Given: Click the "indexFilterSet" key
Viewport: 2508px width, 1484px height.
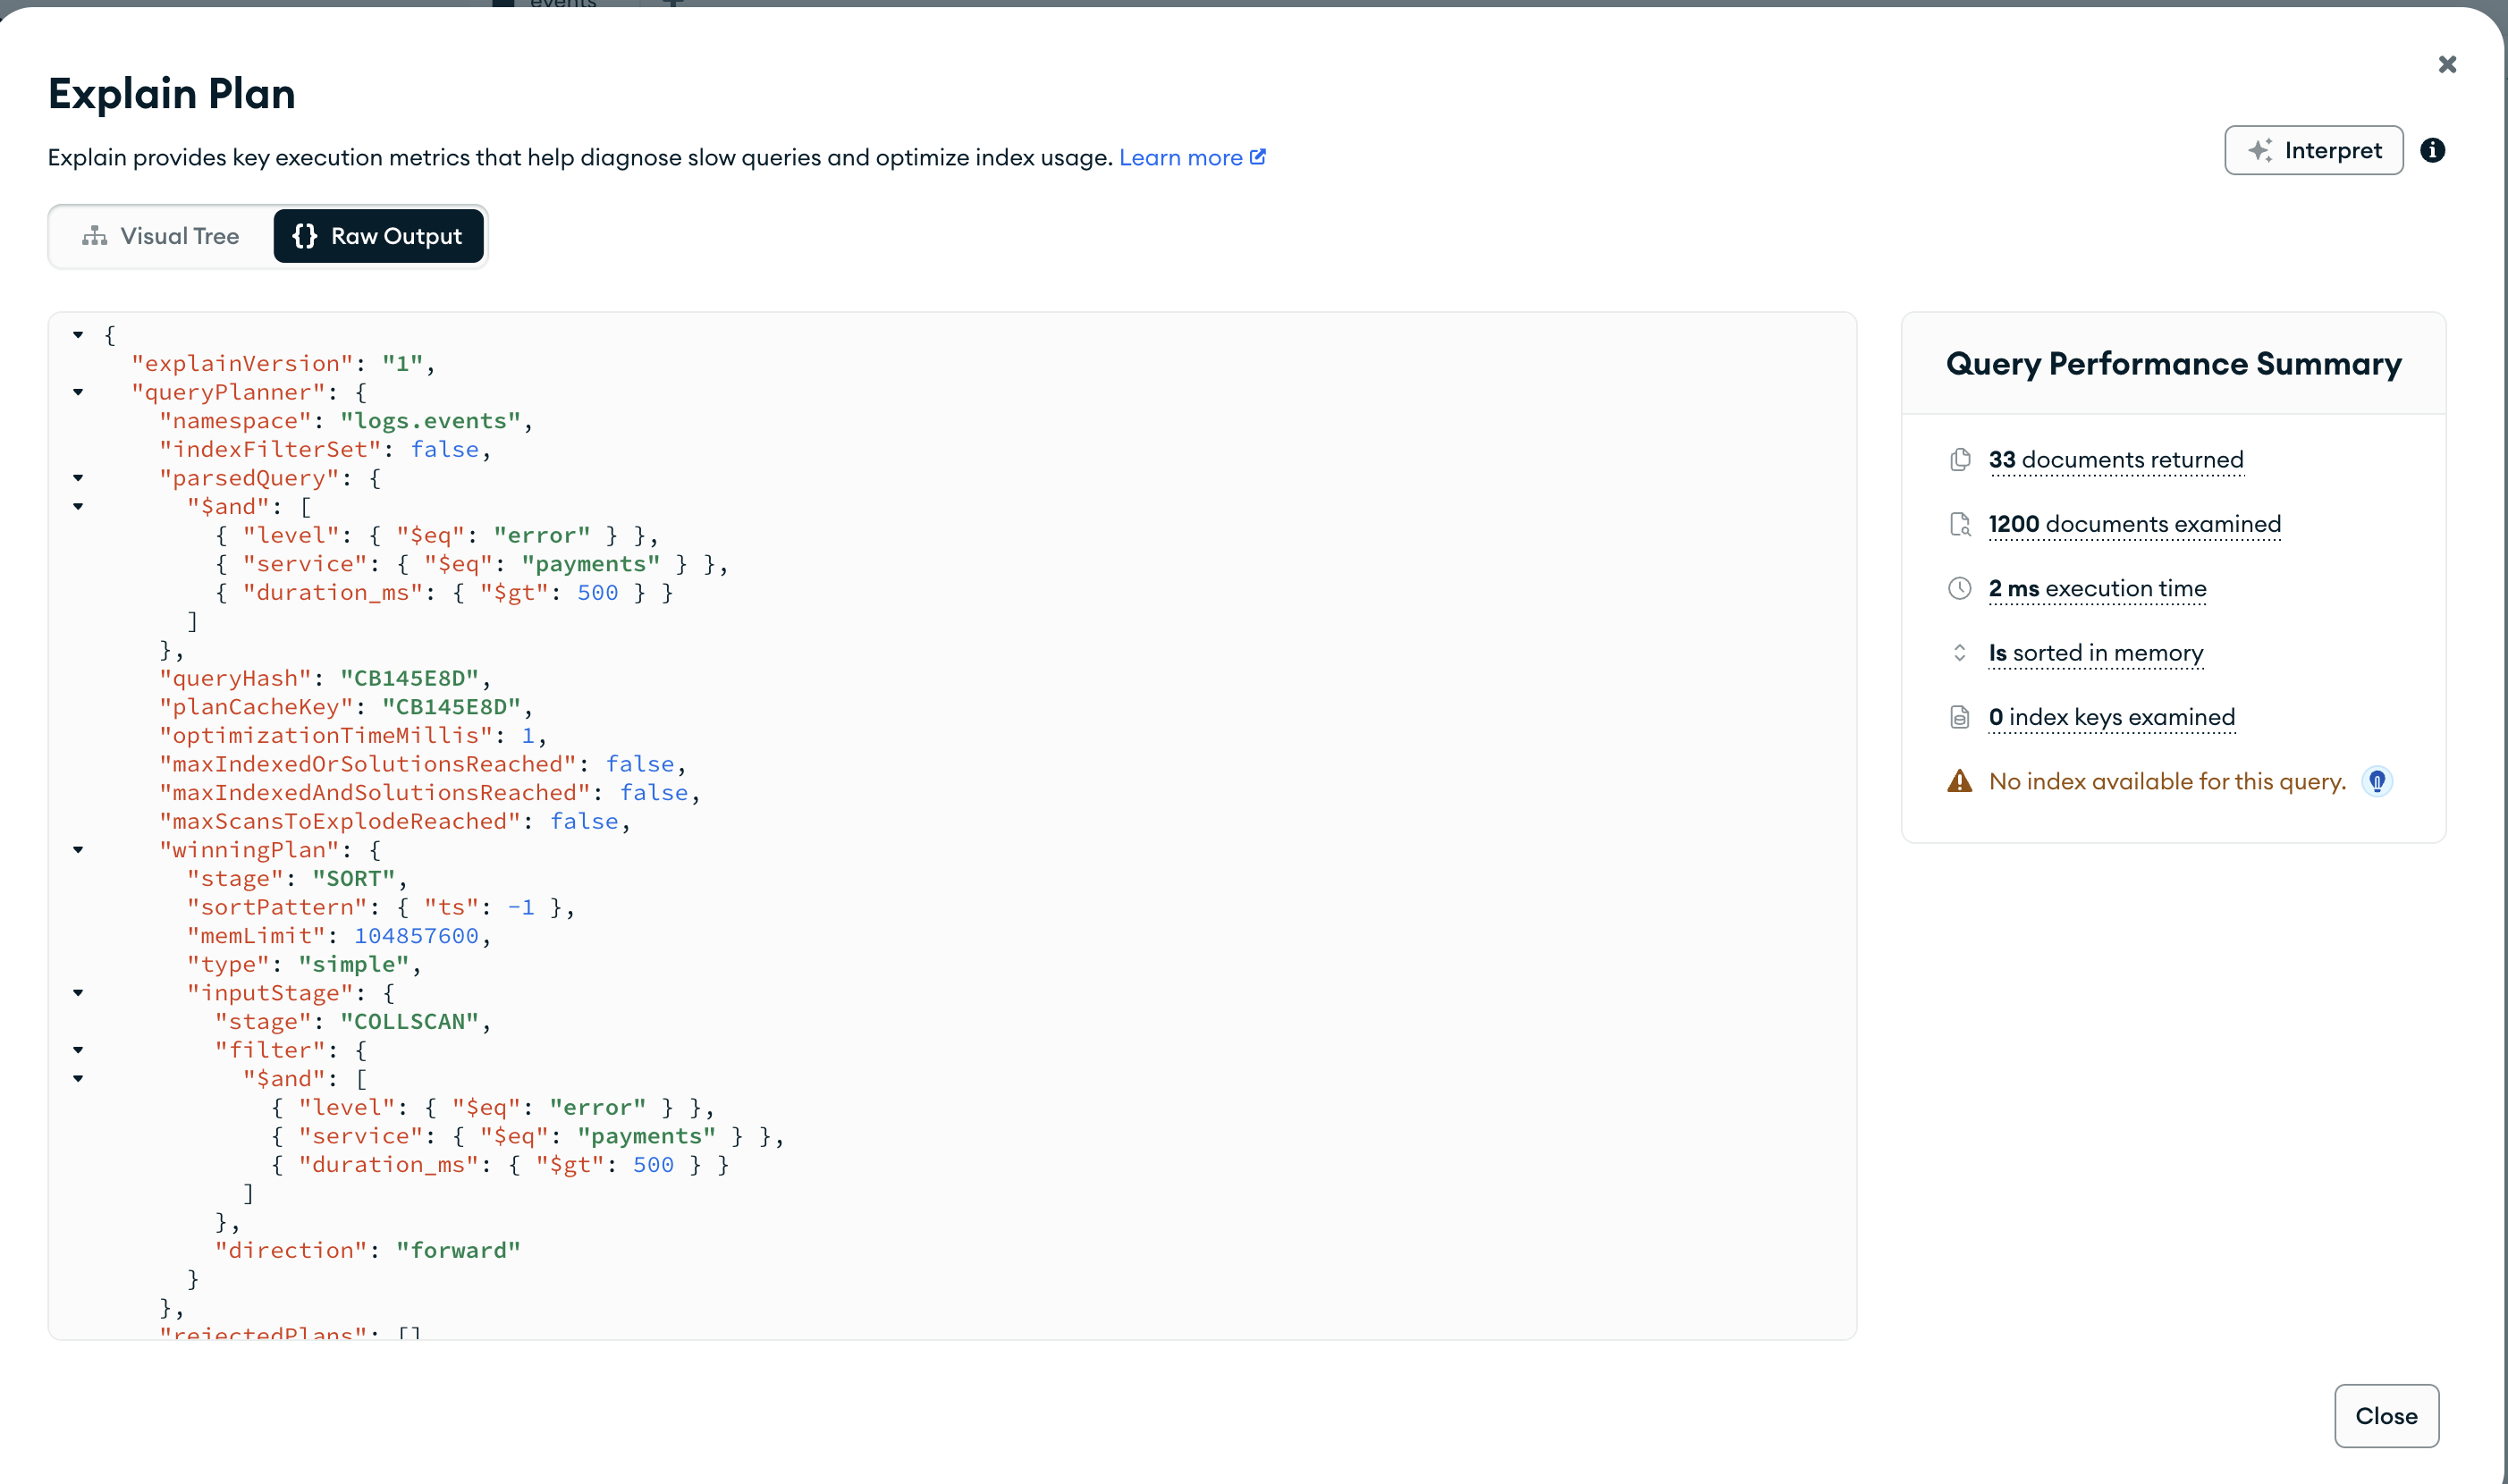Looking at the screenshot, I should (x=270, y=450).
